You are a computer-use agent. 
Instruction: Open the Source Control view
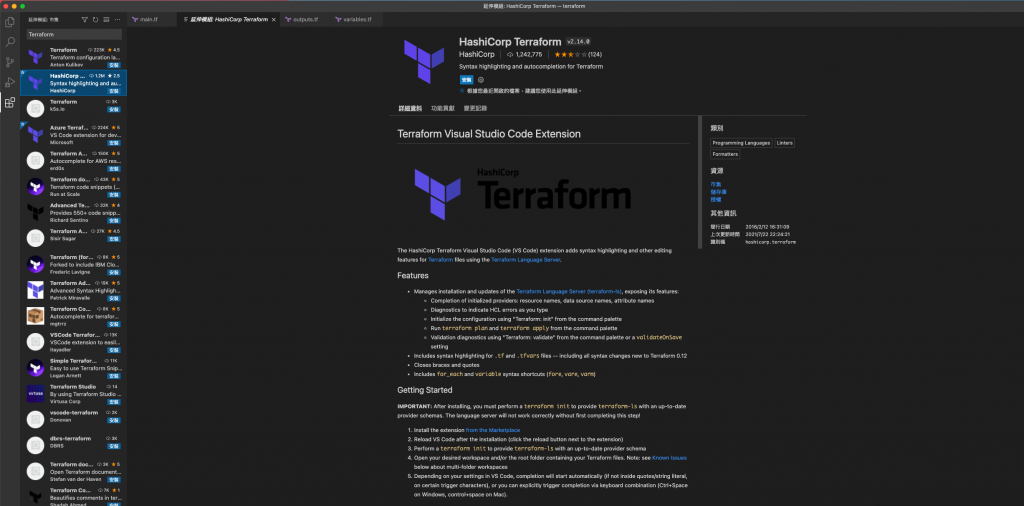point(10,63)
